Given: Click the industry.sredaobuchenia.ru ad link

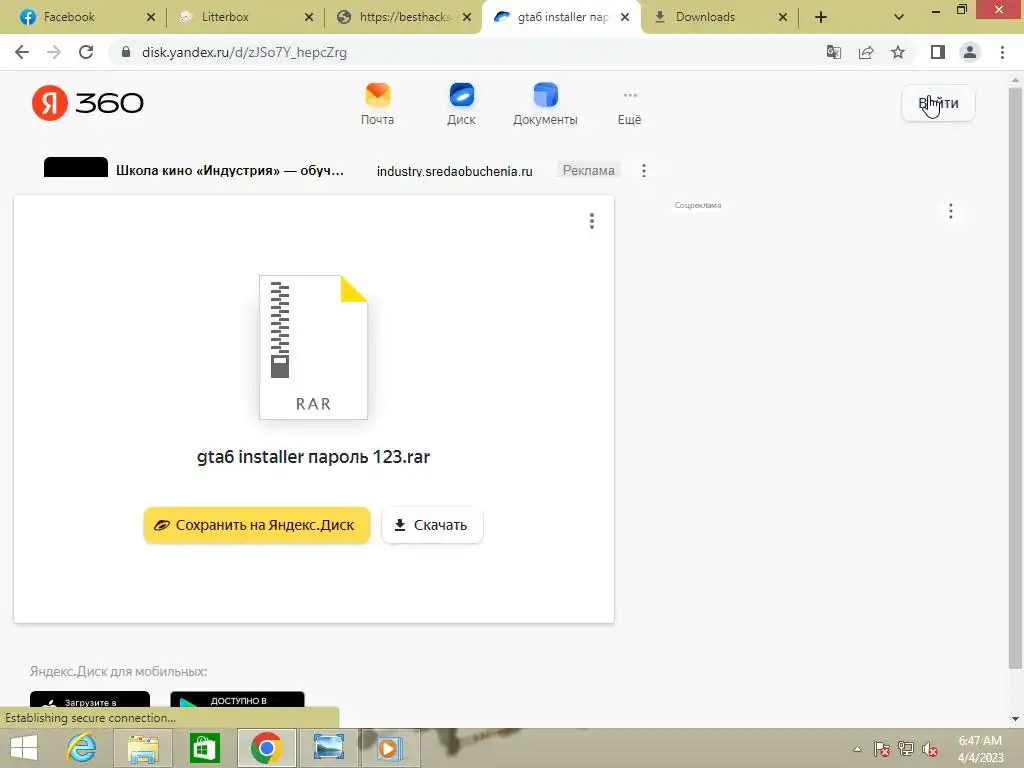Looking at the screenshot, I should (455, 171).
